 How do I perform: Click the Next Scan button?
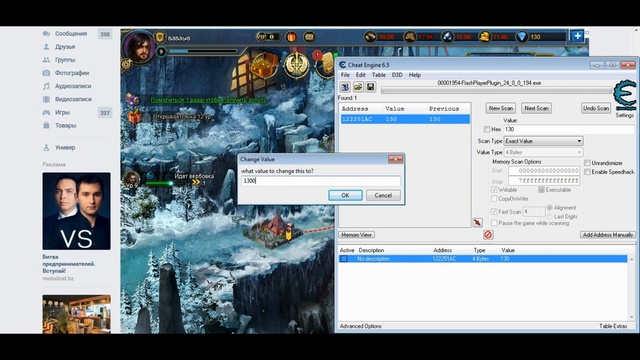536,108
